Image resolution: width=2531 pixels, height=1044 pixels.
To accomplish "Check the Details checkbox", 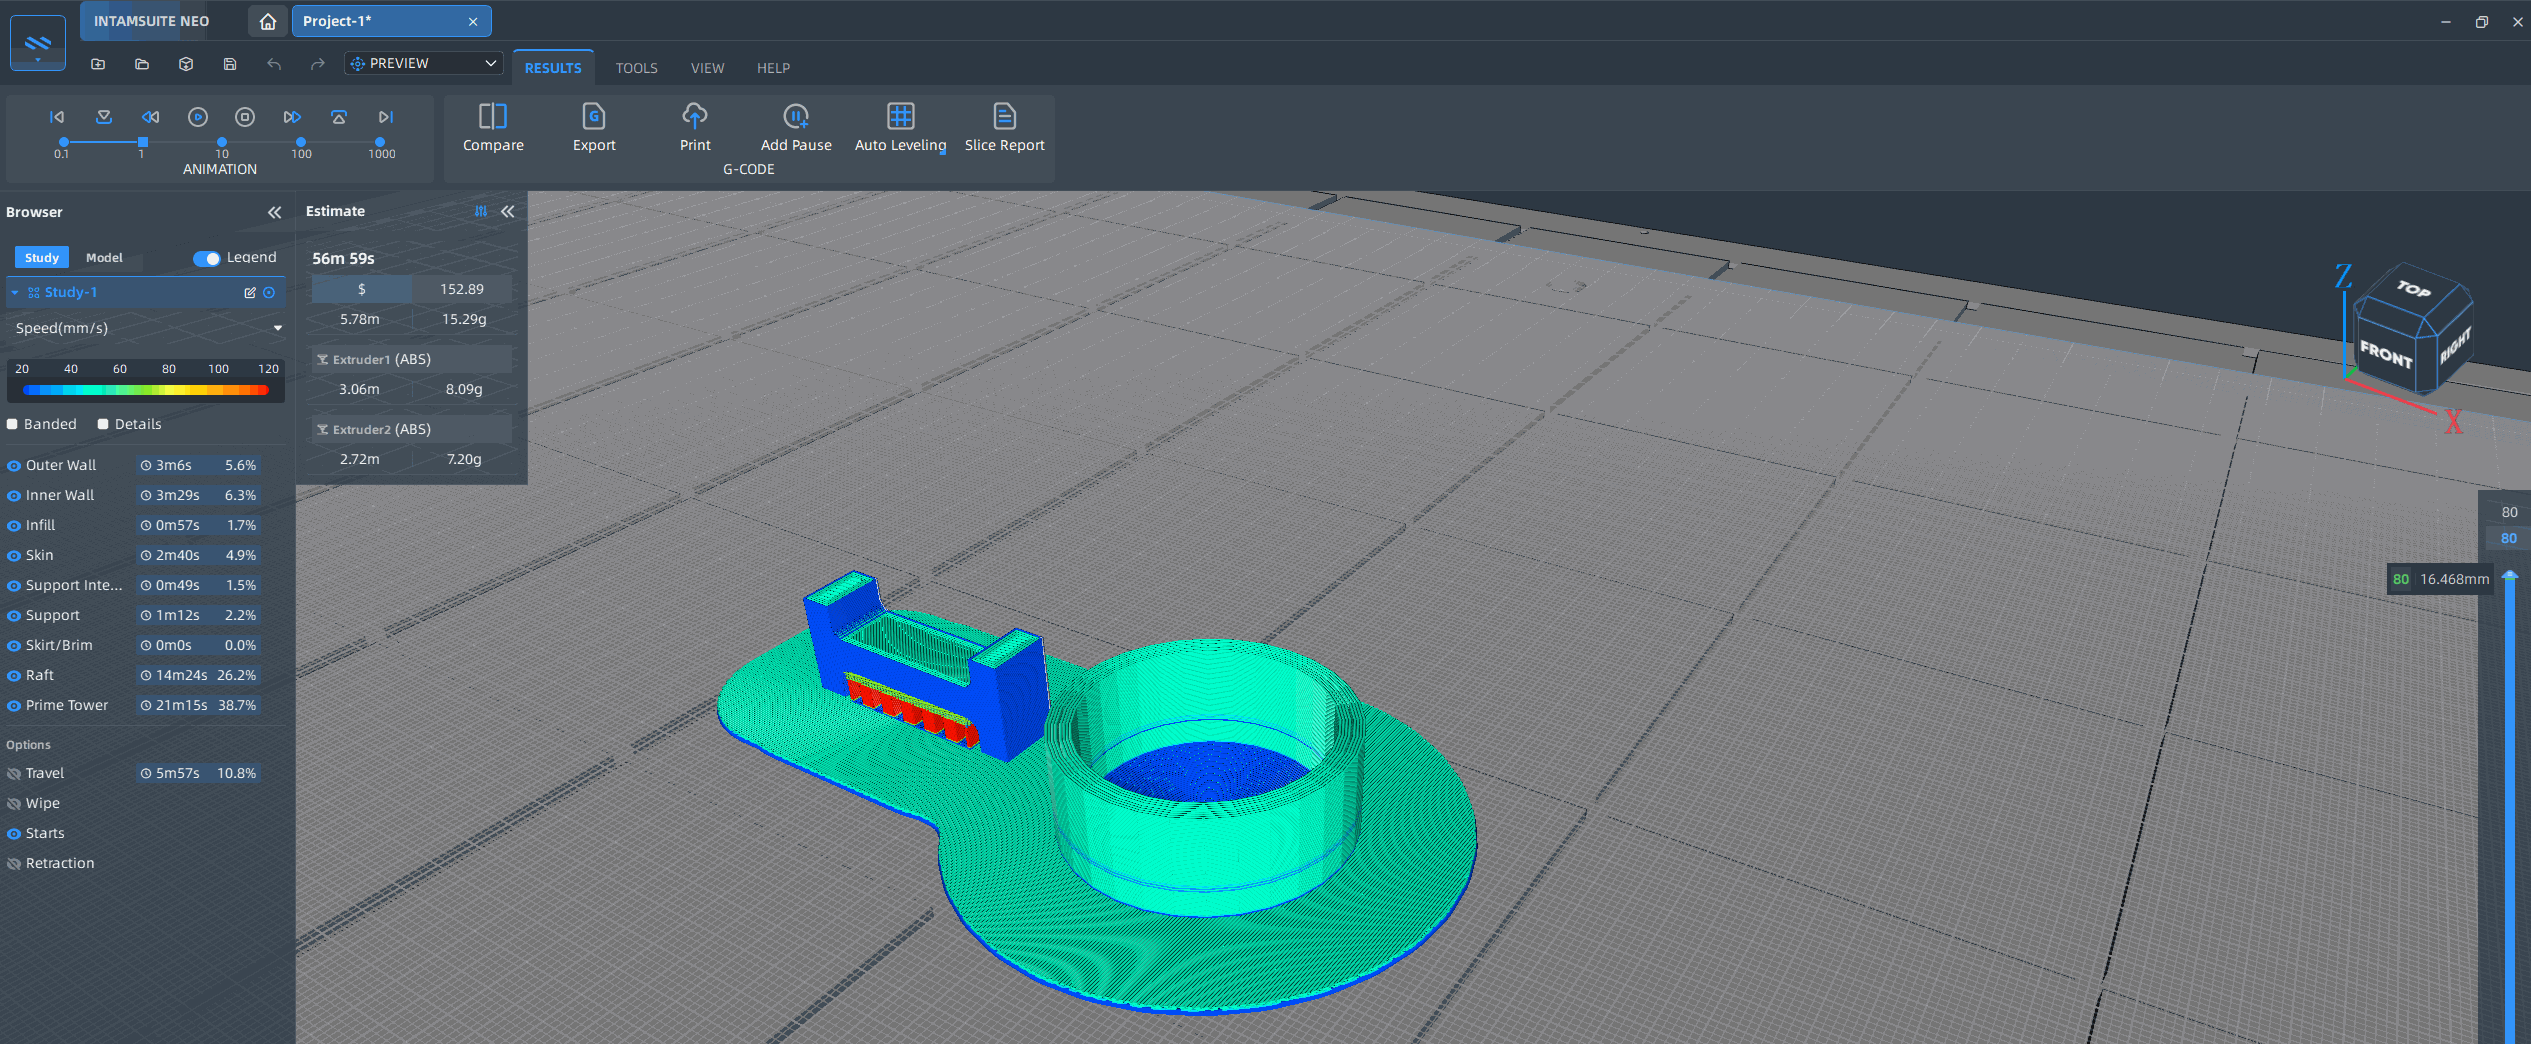I will (x=103, y=424).
